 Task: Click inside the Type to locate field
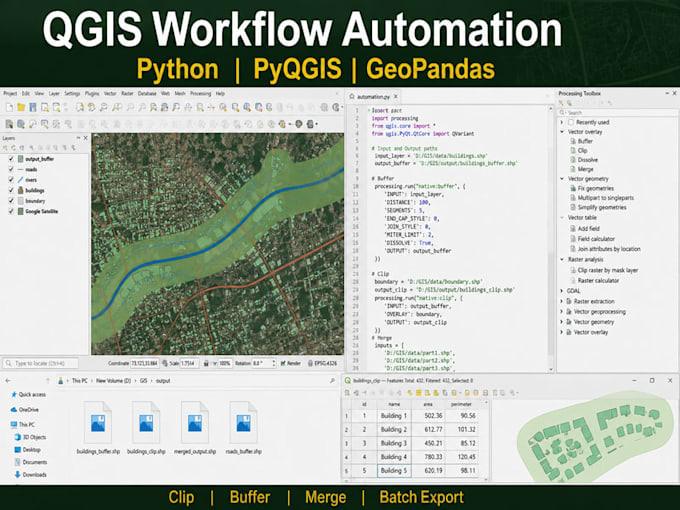41,363
